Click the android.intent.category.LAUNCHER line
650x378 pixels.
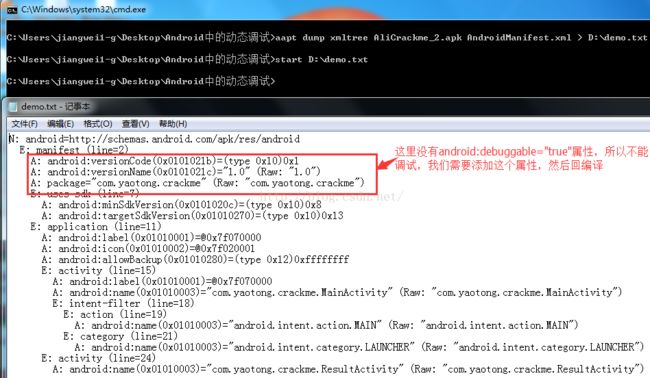click(x=359, y=347)
